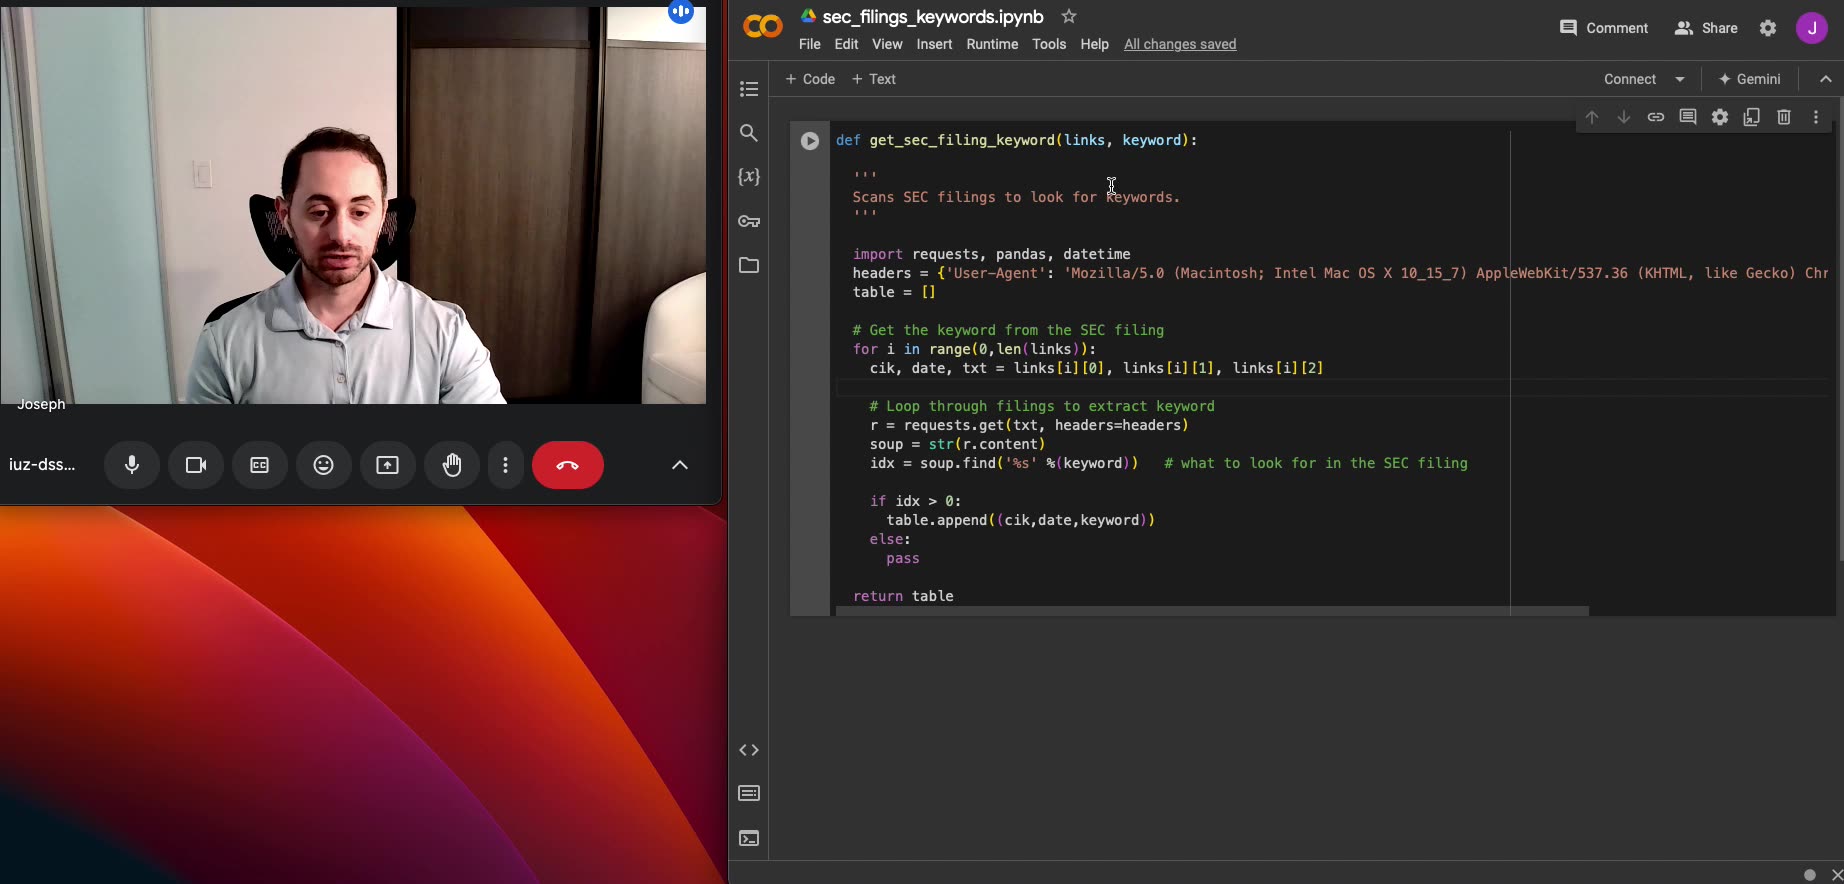Click the notebook title sec_filings_keywords.ipynb
1844x884 pixels.
pyautogui.click(x=933, y=16)
